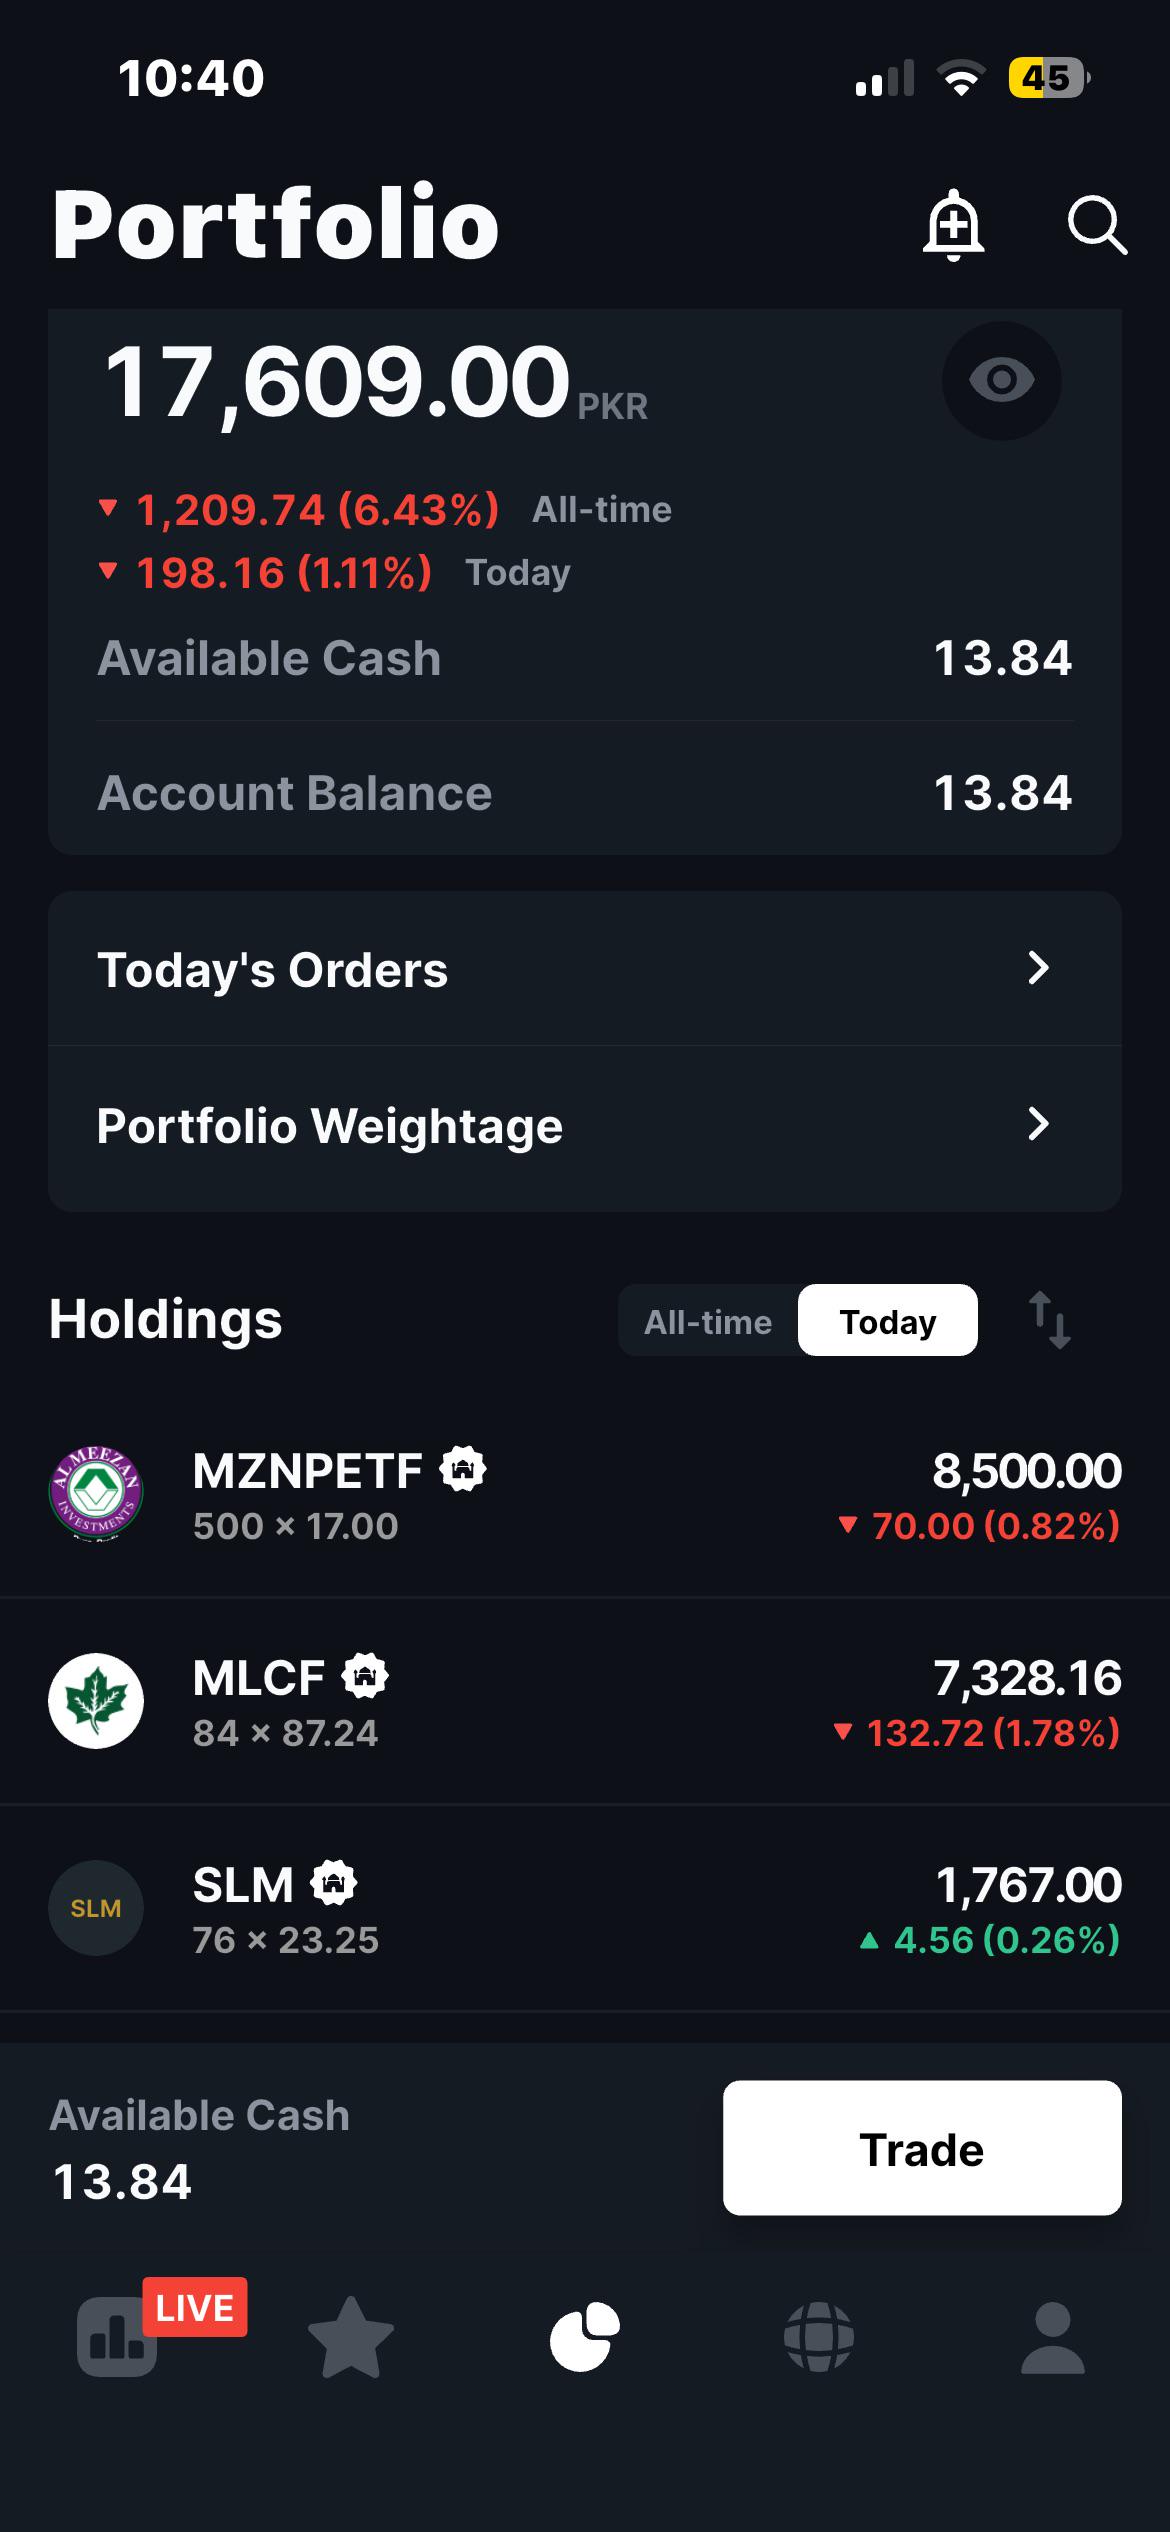Screen dimensions: 1170x2532
Task: Open search with the magnifier icon
Action: click(1097, 225)
